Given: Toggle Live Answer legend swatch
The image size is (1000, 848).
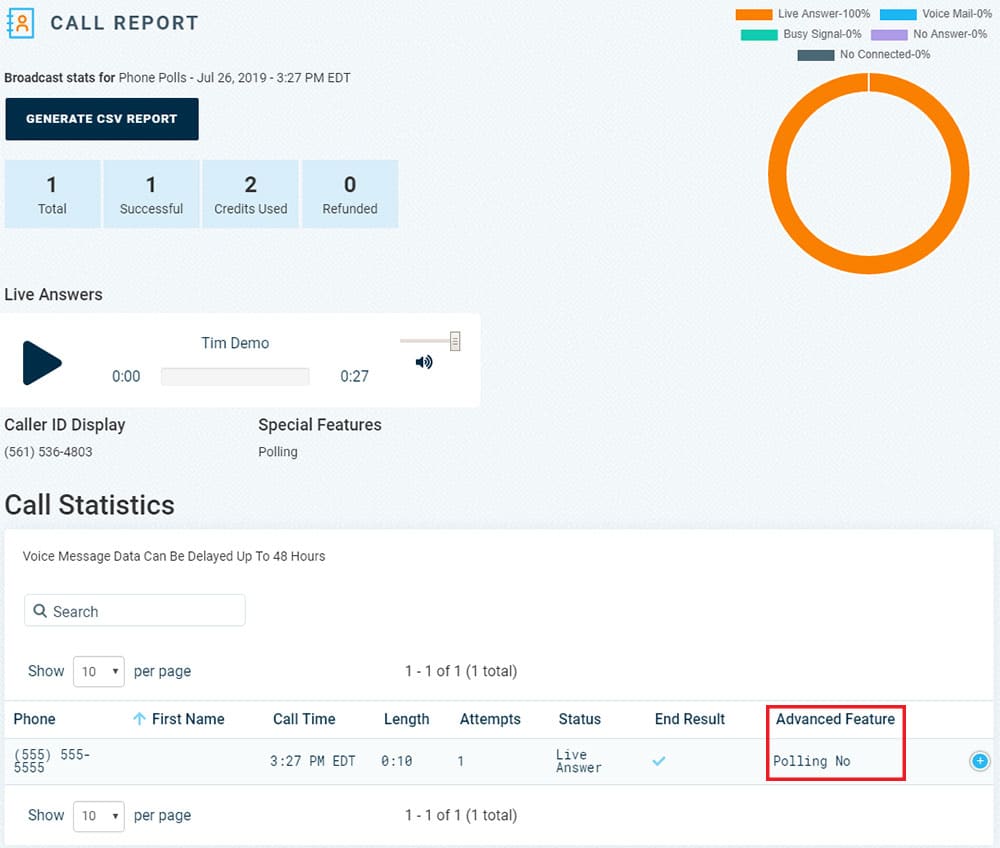Looking at the screenshot, I should 754,15.
